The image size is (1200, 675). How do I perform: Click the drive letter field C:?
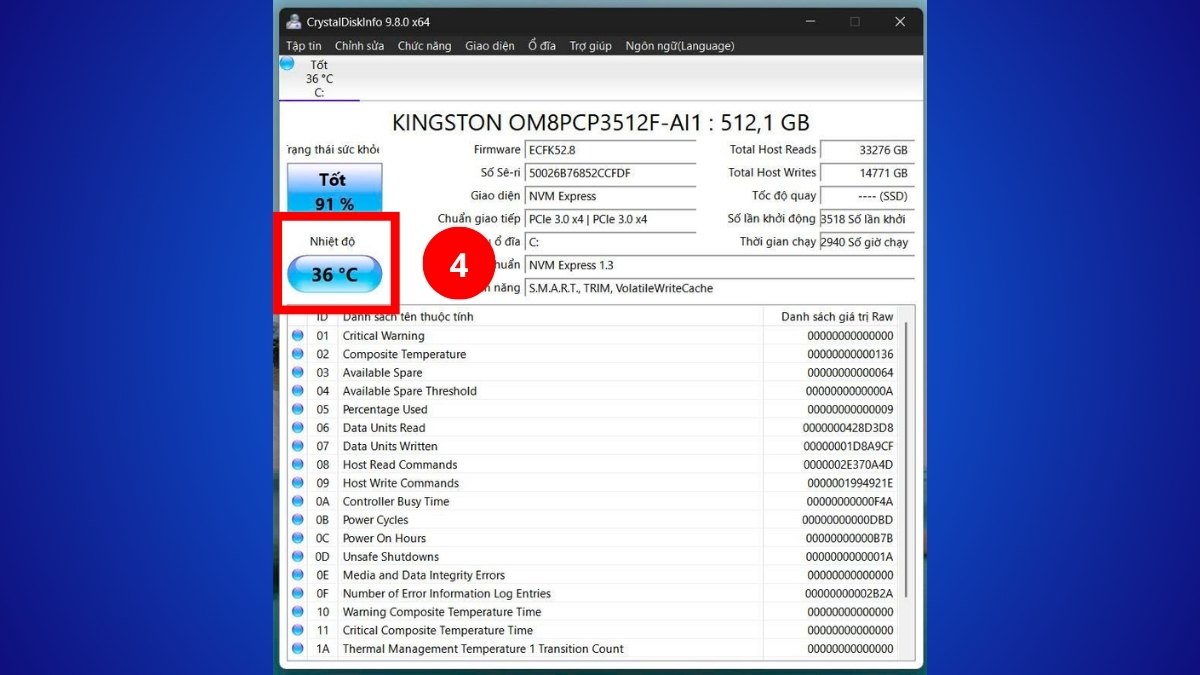click(x=610, y=242)
